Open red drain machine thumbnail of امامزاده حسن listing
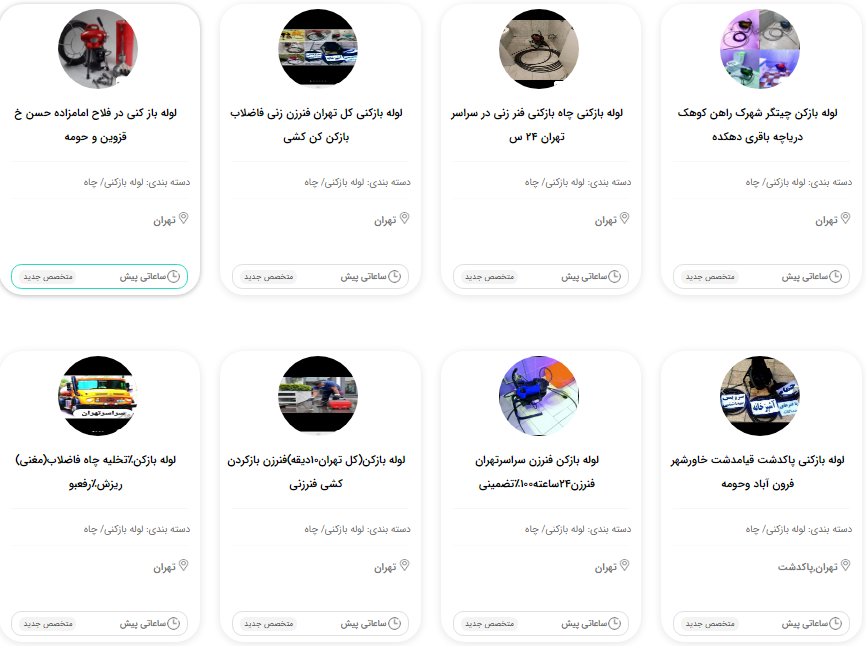866x646 pixels. (98, 49)
